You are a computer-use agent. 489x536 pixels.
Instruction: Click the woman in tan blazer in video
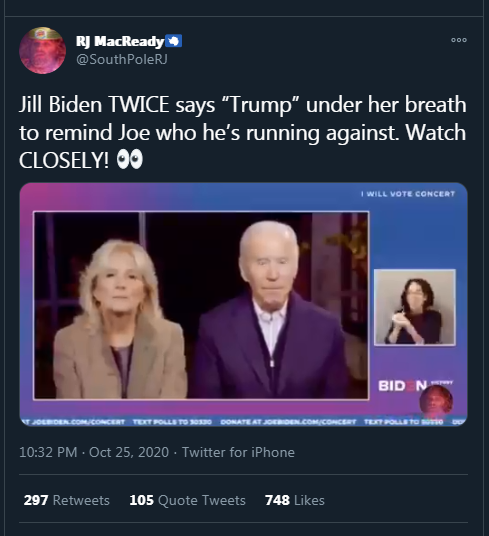pos(118,320)
